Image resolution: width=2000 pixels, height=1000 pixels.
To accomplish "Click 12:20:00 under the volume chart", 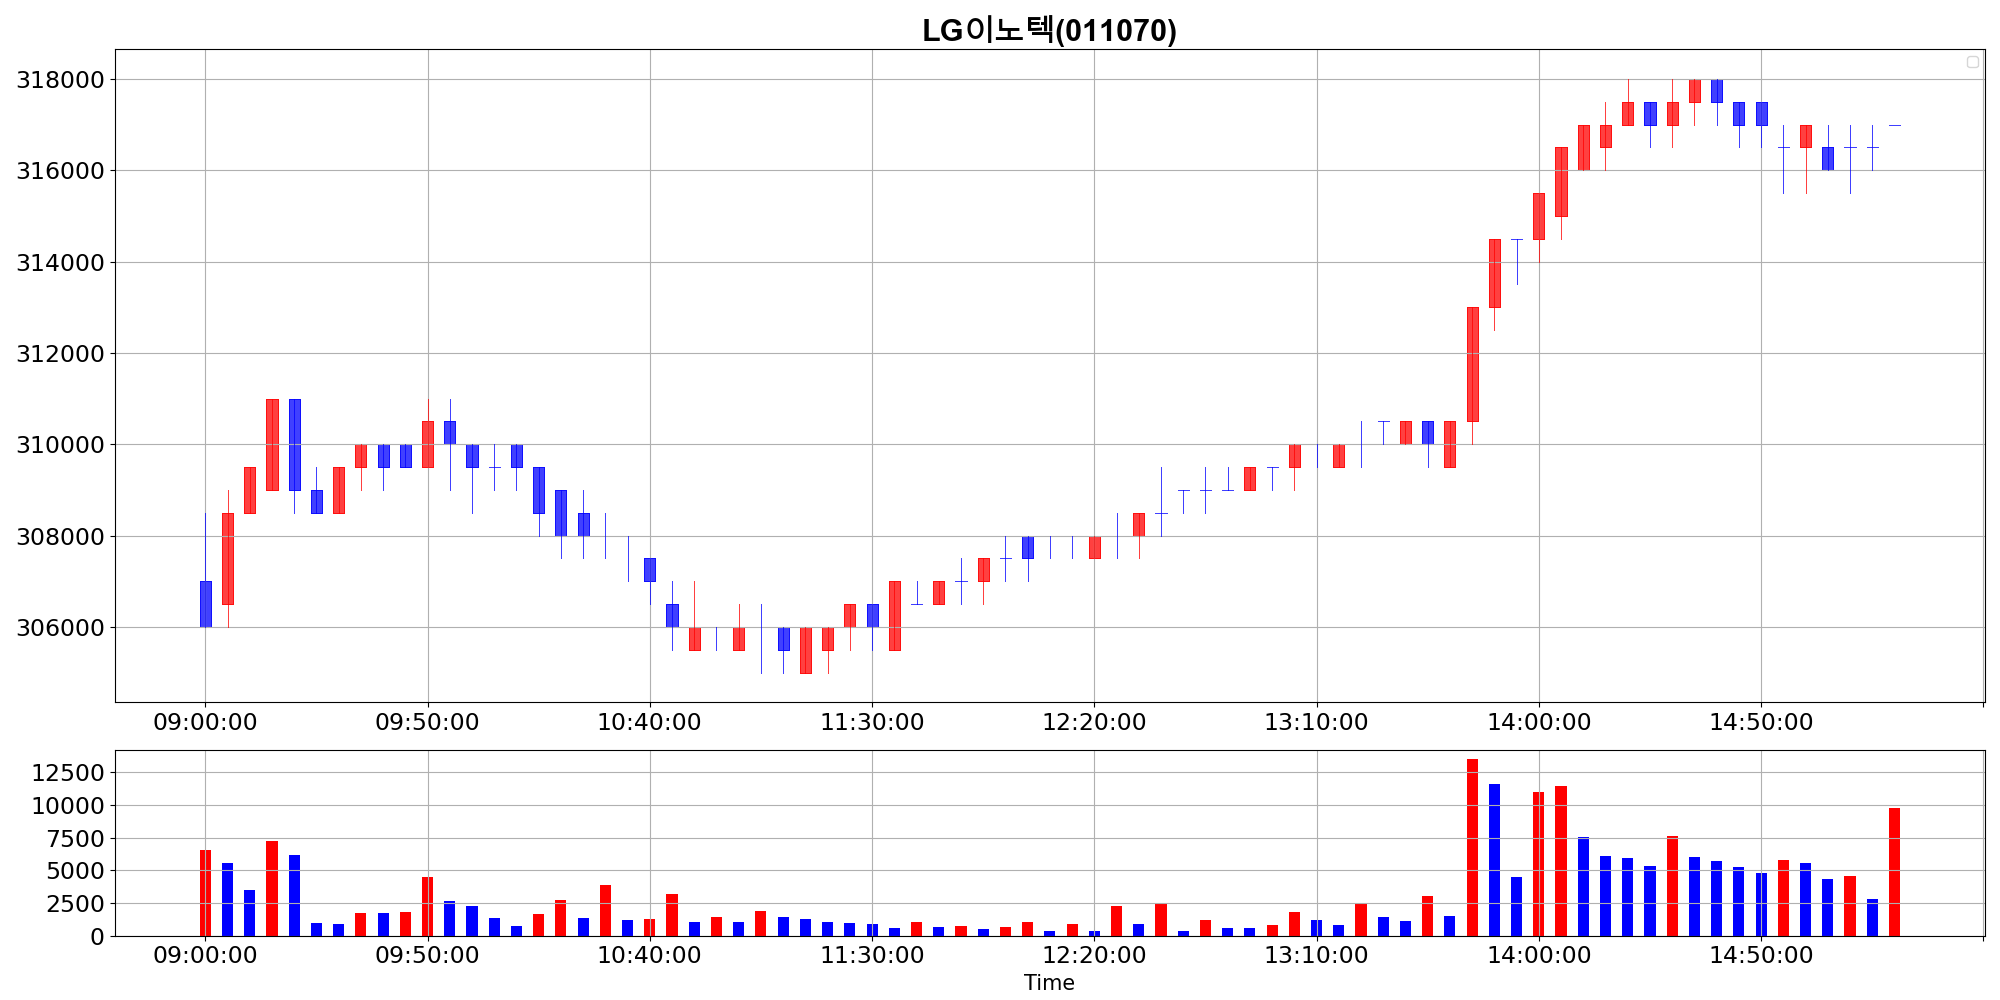I will 1094,955.
